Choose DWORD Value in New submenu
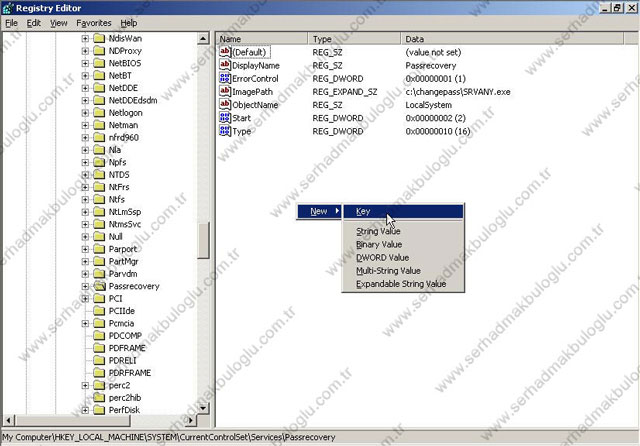 click(x=403, y=257)
